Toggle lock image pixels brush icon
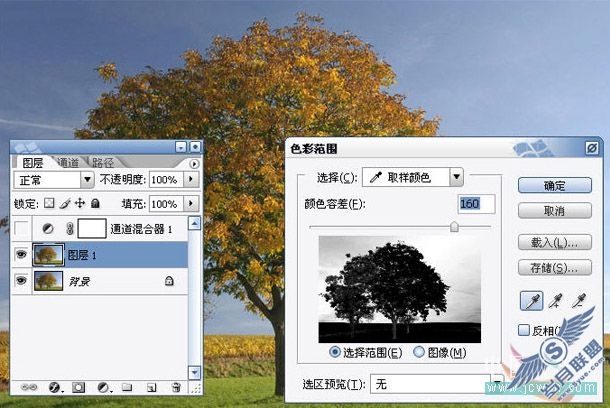Viewport: 610px width, 408px height. coord(65,203)
